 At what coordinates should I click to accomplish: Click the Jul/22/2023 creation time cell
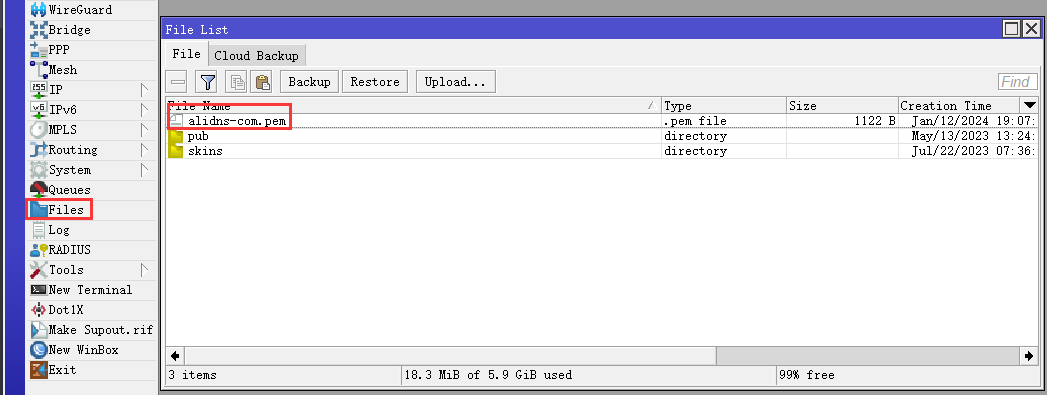[x=974, y=151]
